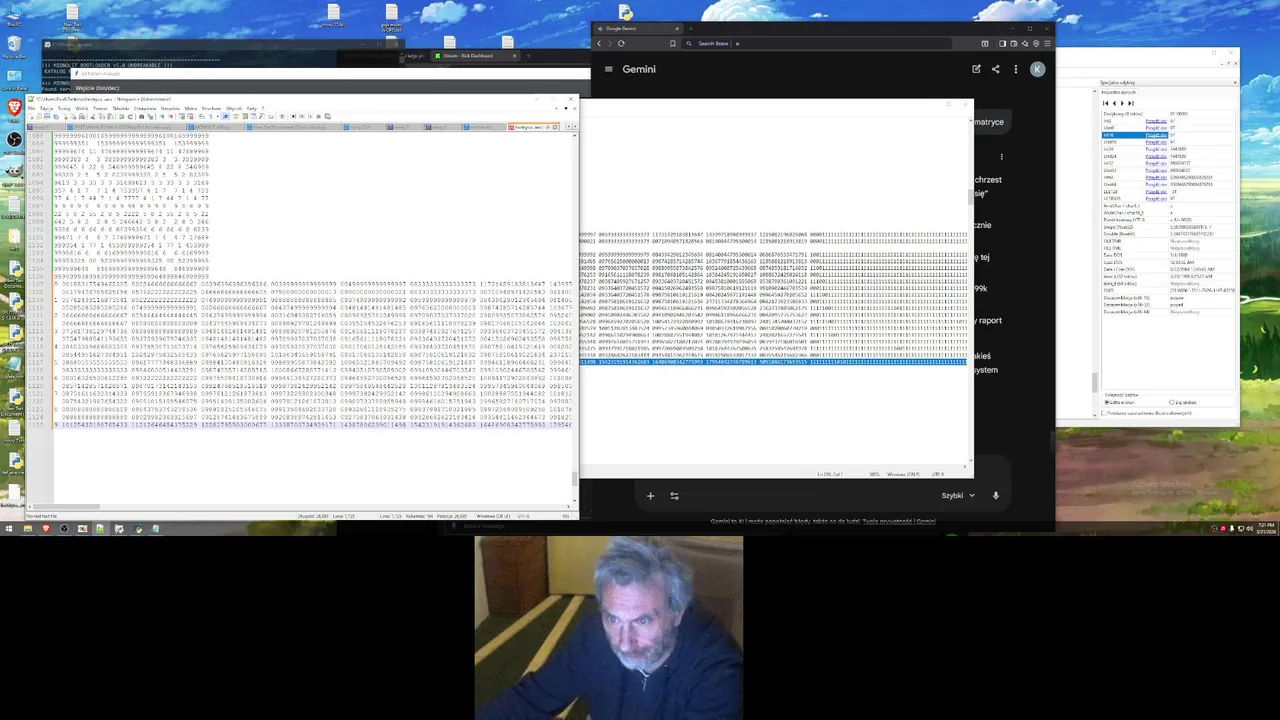Select the Big endian radio button
The width and height of the screenshot is (1280, 720).
1172,402
